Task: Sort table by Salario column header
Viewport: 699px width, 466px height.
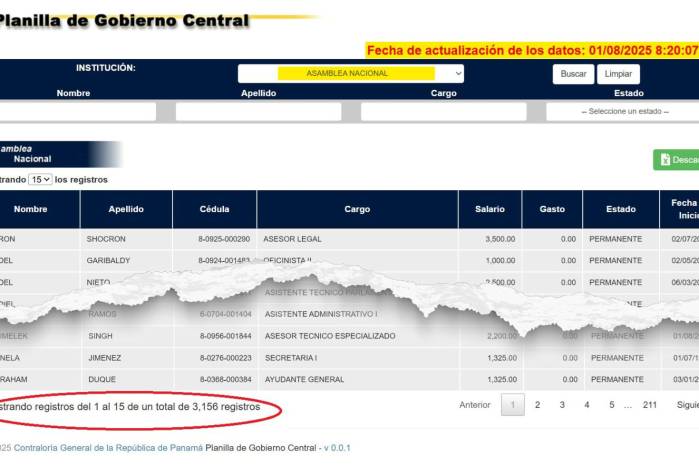Action: tap(490, 209)
